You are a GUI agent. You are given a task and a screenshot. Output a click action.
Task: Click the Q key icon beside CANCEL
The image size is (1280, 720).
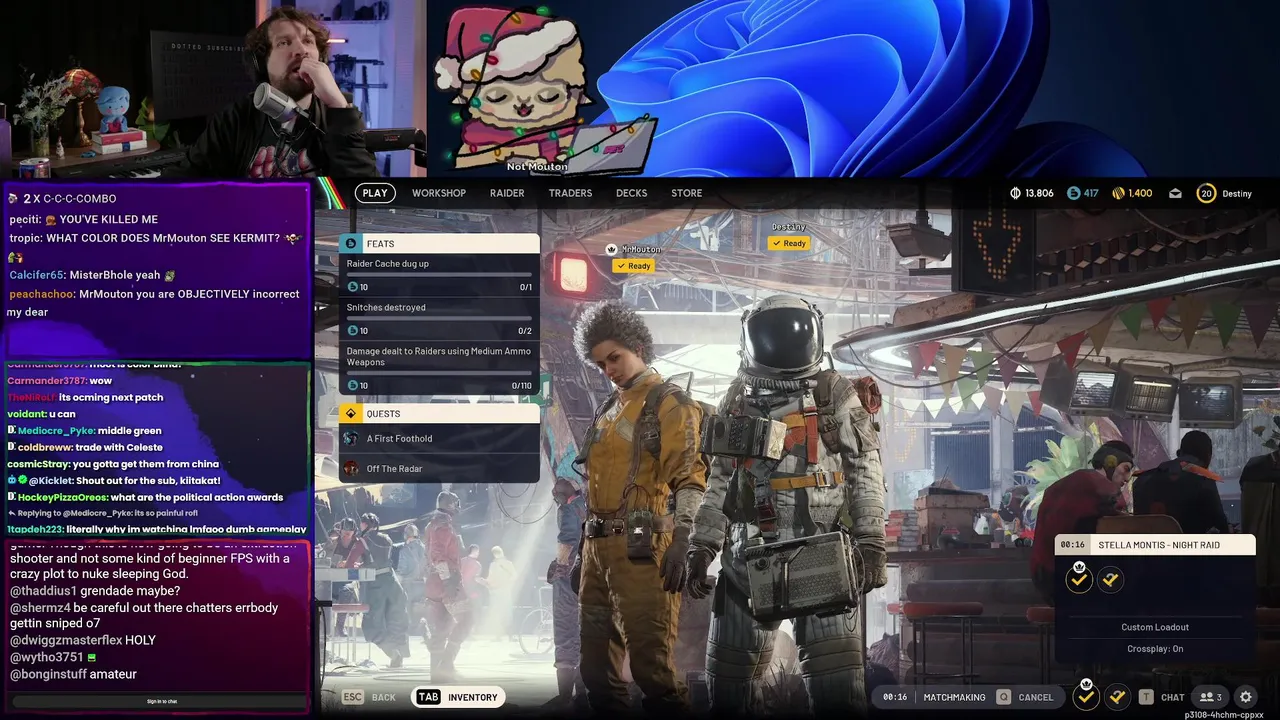(1003, 697)
